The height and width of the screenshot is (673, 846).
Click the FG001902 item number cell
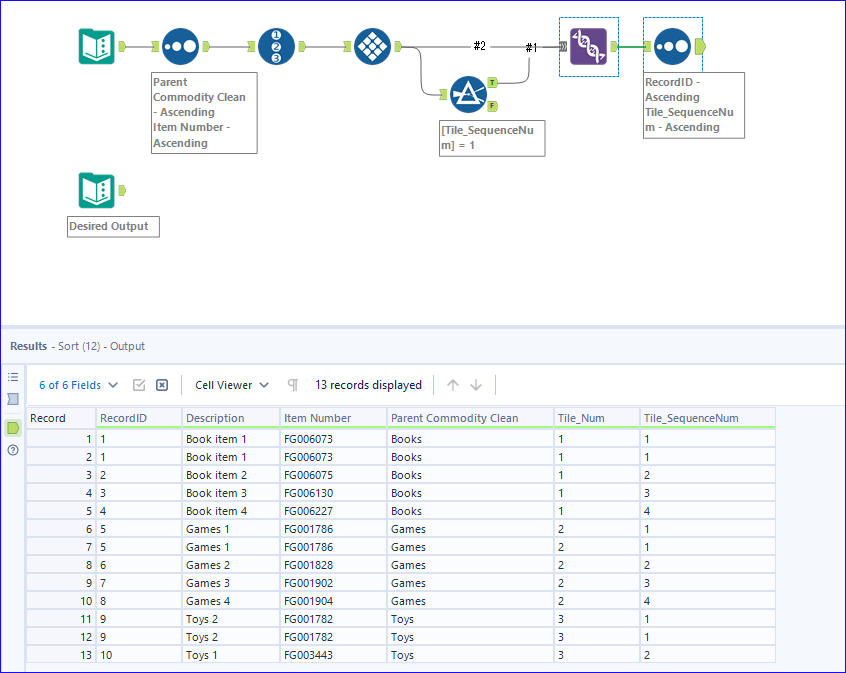pyautogui.click(x=333, y=583)
